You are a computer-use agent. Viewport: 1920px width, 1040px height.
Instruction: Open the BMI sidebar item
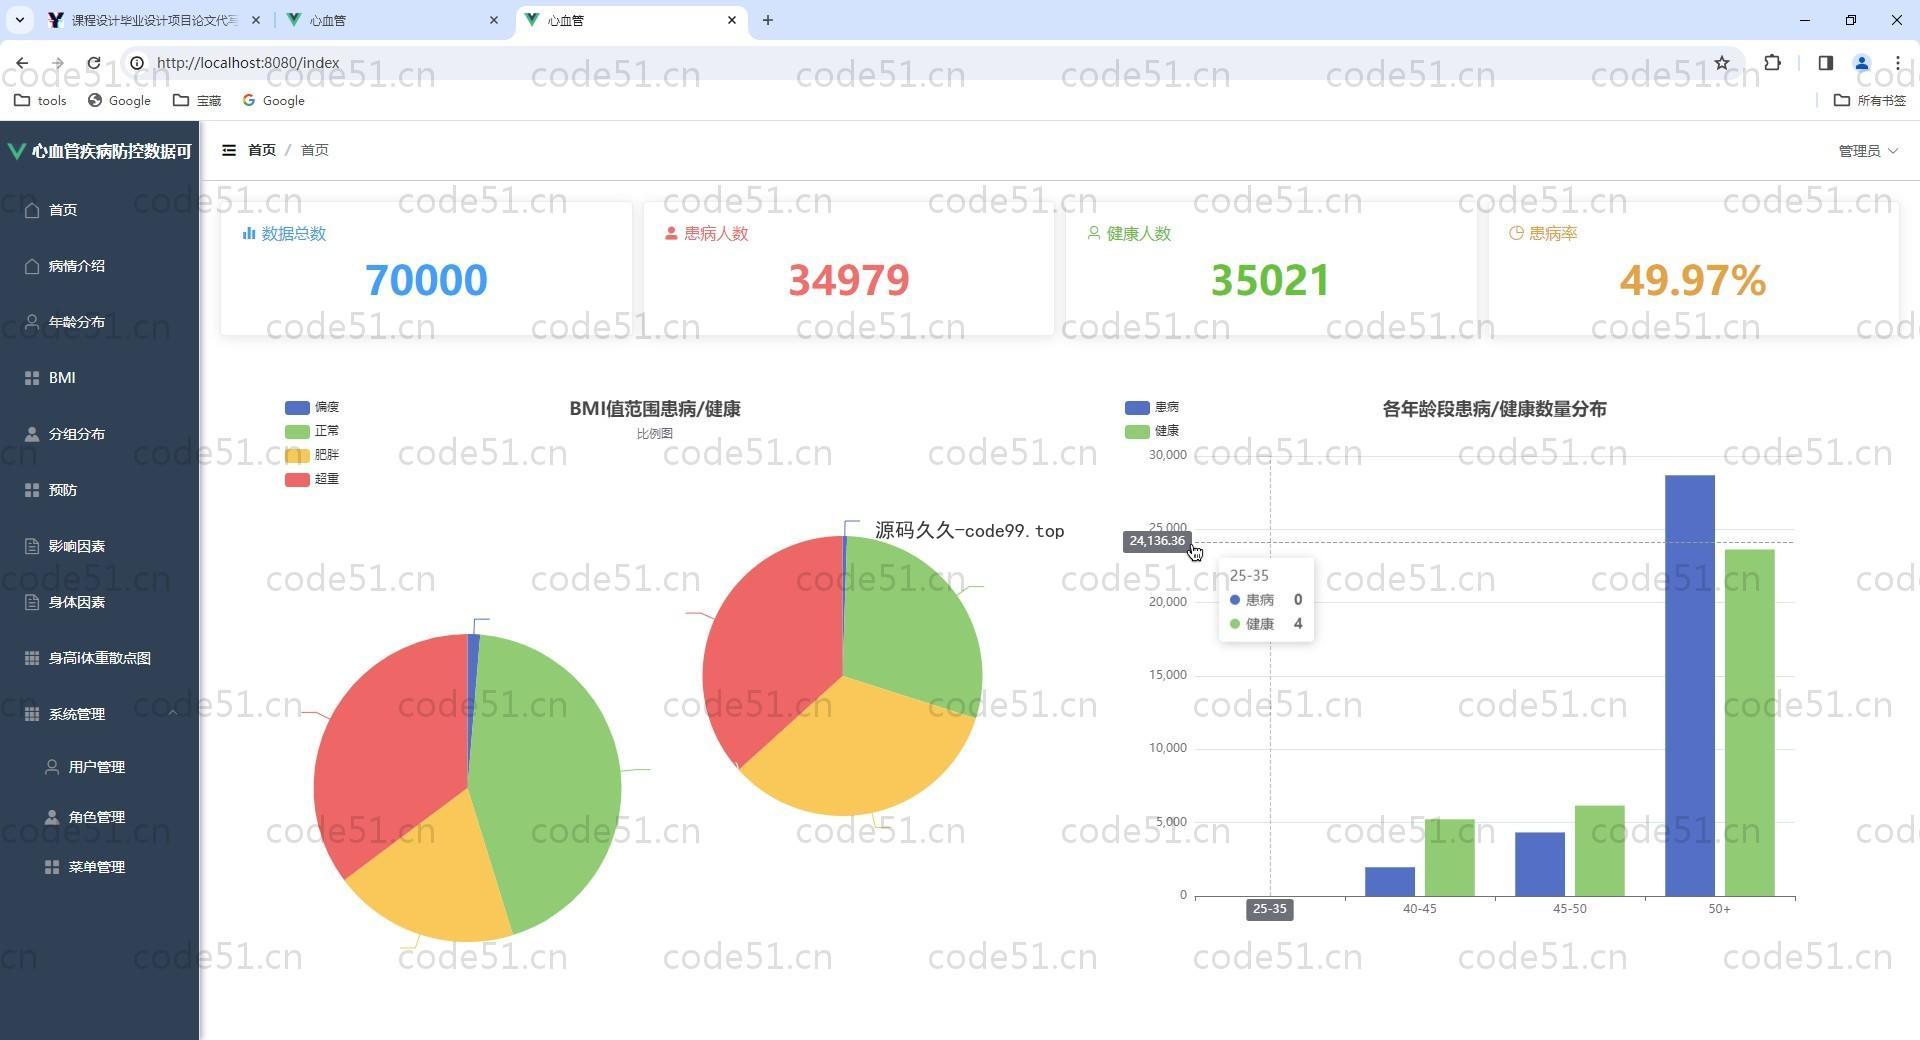[100, 378]
